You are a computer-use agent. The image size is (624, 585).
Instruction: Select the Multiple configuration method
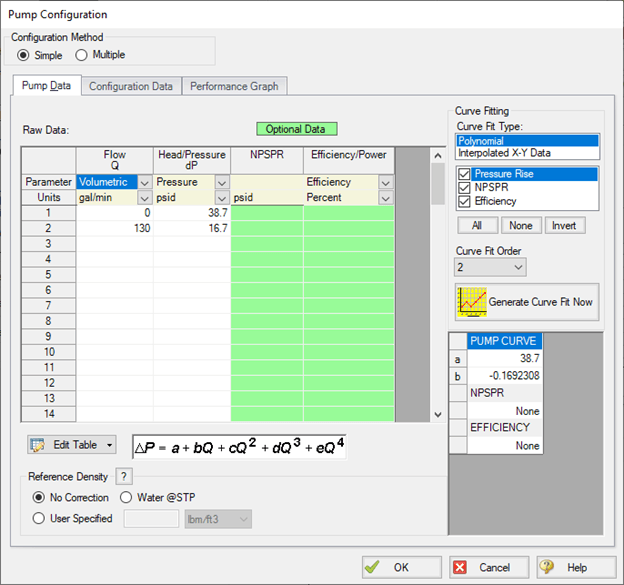[82, 54]
